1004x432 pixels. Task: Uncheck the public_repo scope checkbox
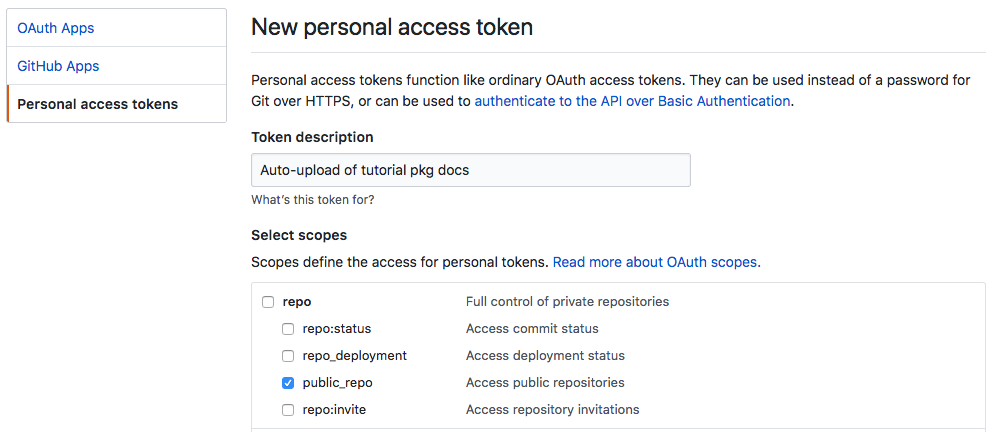(x=288, y=383)
